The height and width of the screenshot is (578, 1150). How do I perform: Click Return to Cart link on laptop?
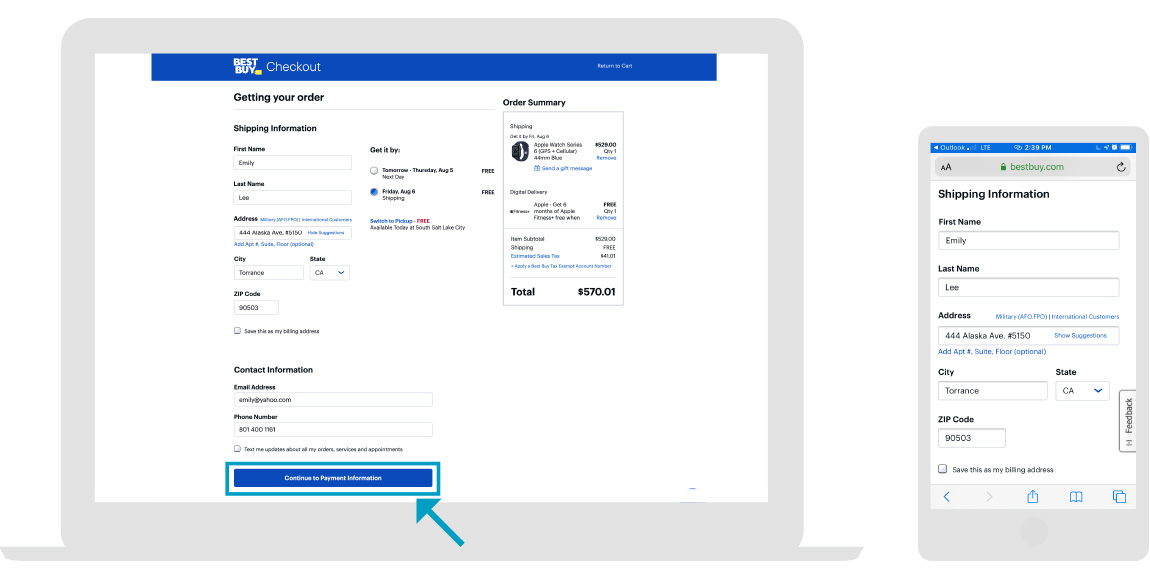(615, 66)
